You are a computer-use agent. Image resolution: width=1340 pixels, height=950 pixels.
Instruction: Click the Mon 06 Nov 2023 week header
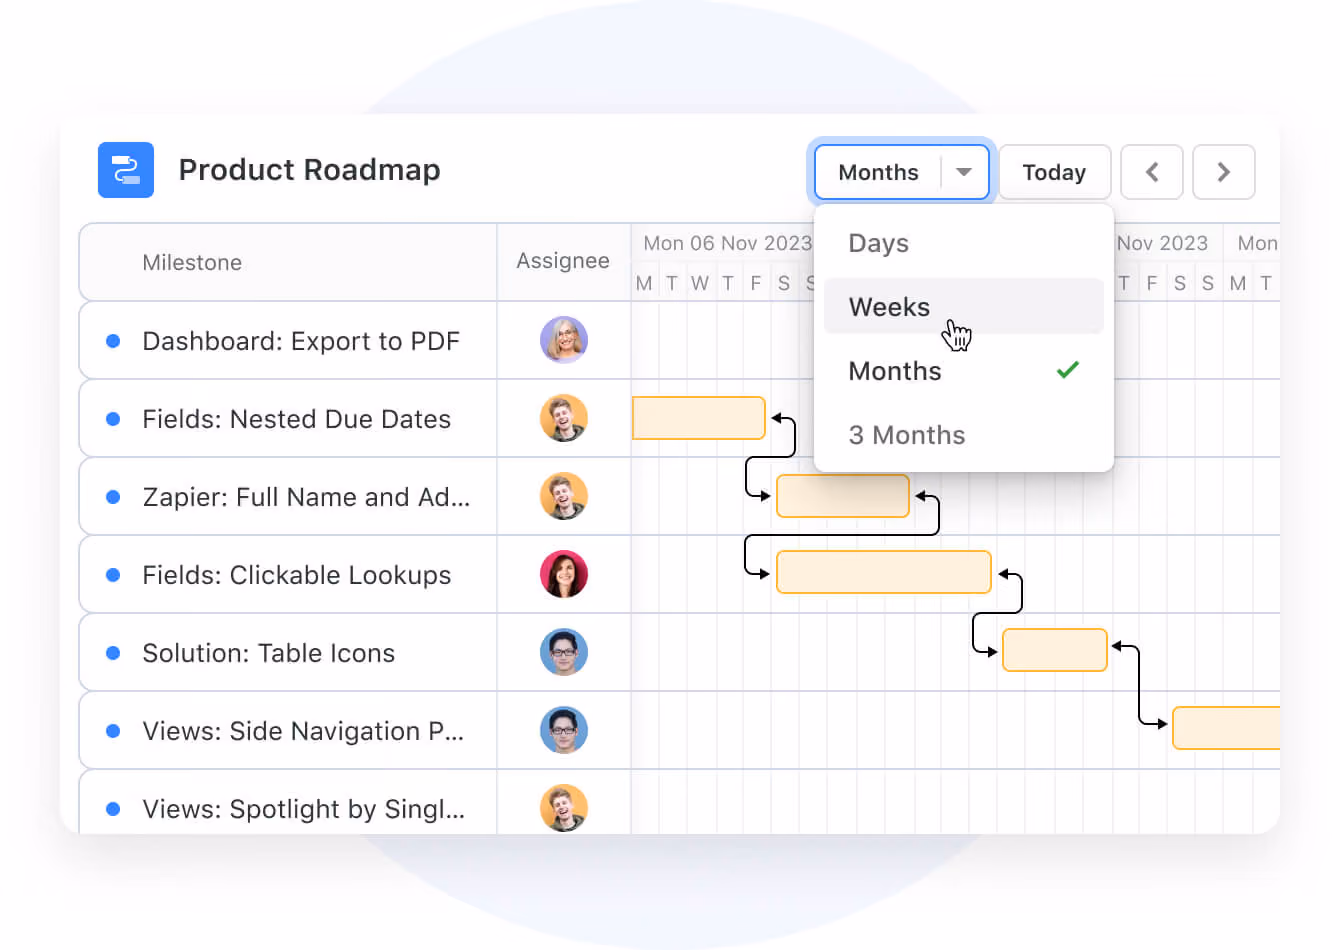(x=727, y=243)
